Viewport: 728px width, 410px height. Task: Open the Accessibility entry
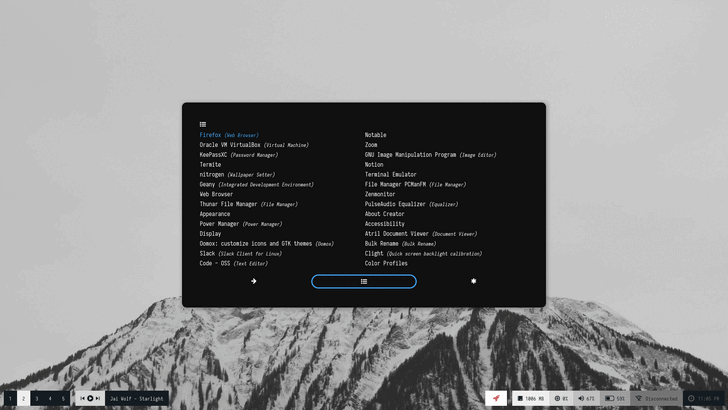coord(385,224)
